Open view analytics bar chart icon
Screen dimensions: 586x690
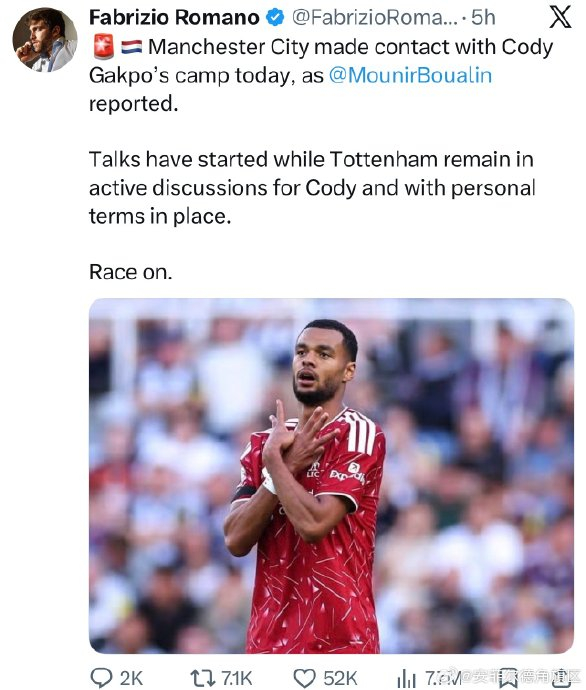coord(407,678)
